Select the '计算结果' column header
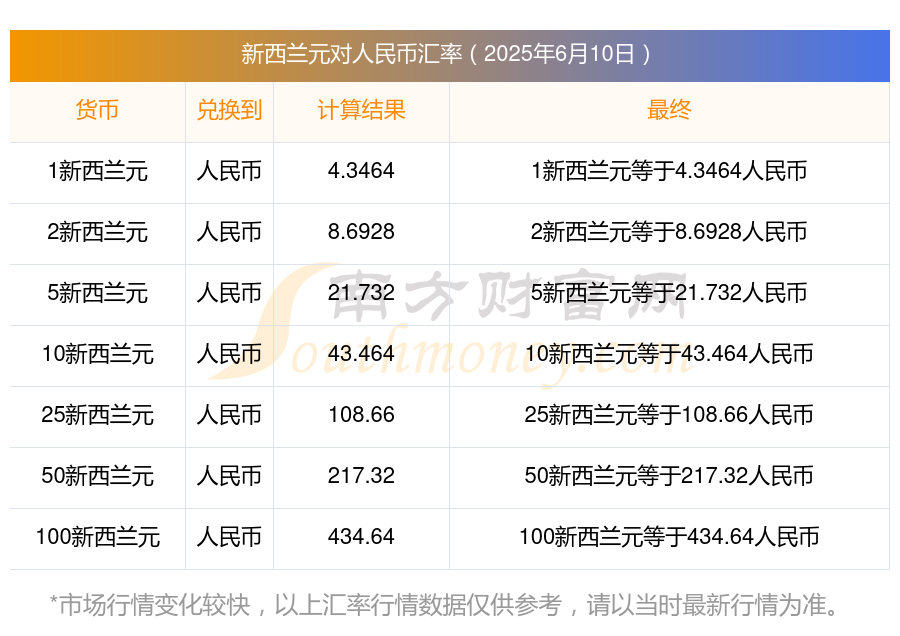 tap(361, 110)
